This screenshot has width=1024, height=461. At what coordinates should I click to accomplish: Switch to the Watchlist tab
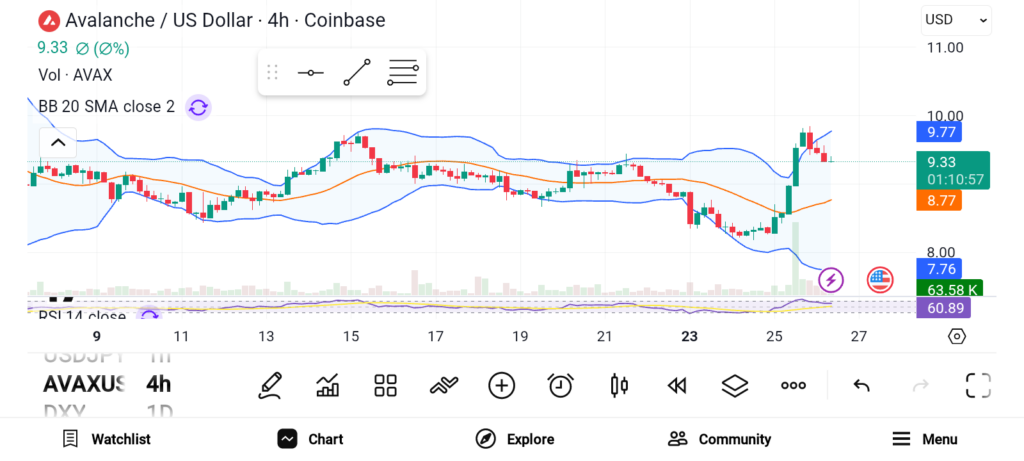click(106, 439)
